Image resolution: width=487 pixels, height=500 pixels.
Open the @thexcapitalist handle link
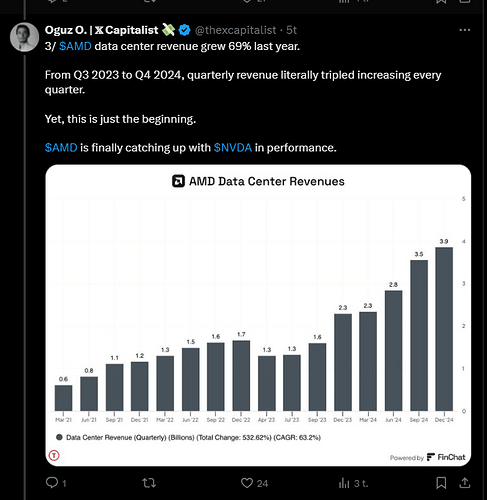[235, 30]
